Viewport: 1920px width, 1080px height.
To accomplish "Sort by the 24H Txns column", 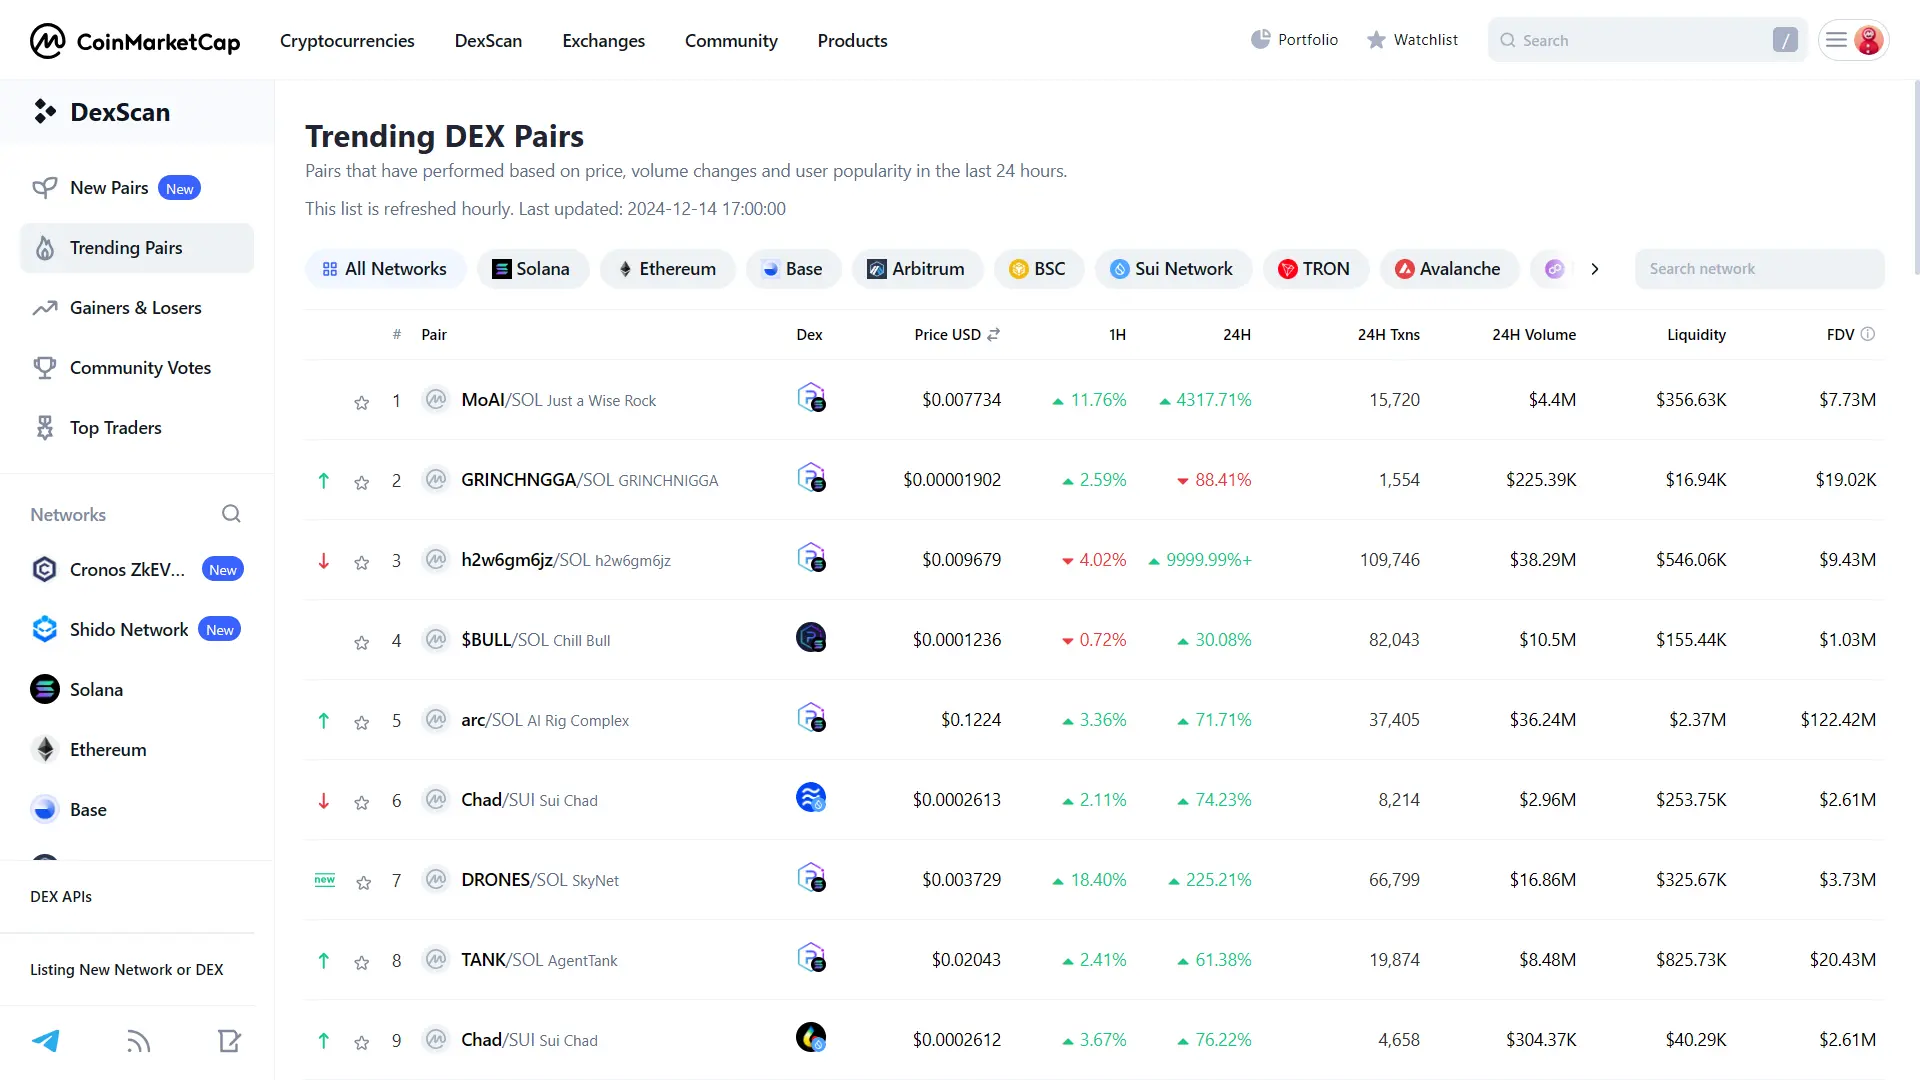I will pyautogui.click(x=1388, y=334).
